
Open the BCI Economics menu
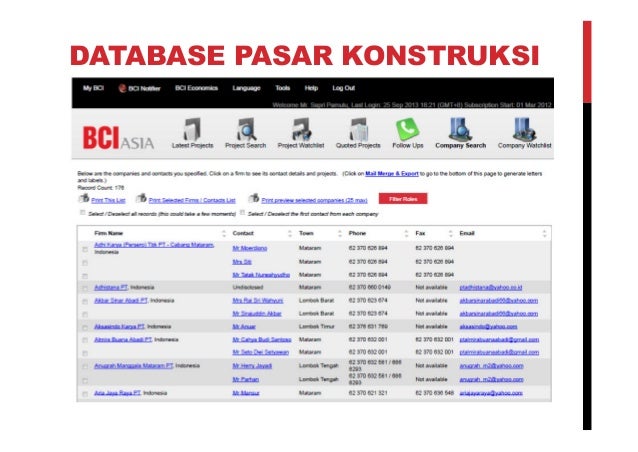coord(197,88)
